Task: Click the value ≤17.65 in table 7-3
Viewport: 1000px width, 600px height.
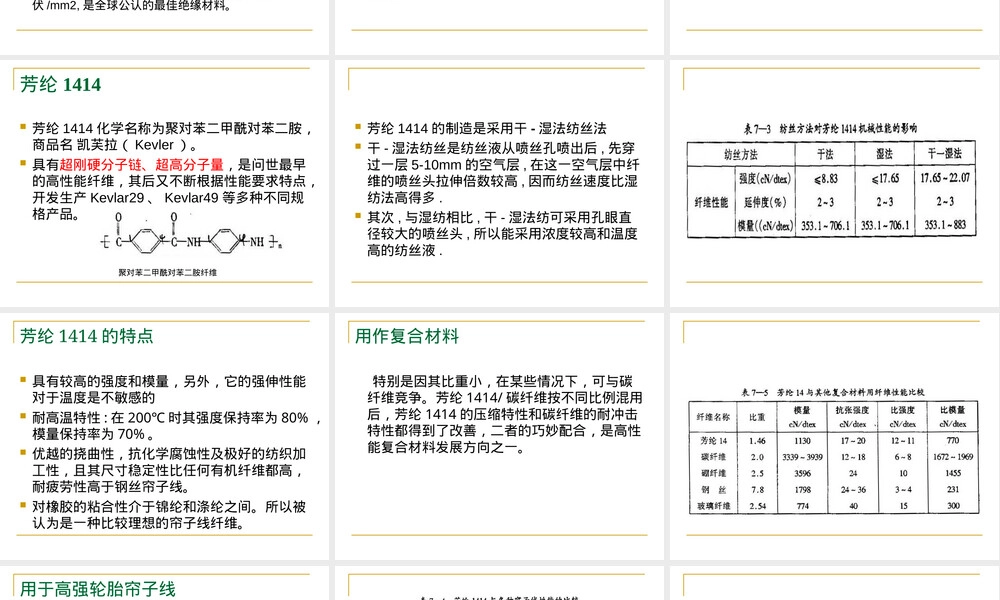Action: point(885,179)
